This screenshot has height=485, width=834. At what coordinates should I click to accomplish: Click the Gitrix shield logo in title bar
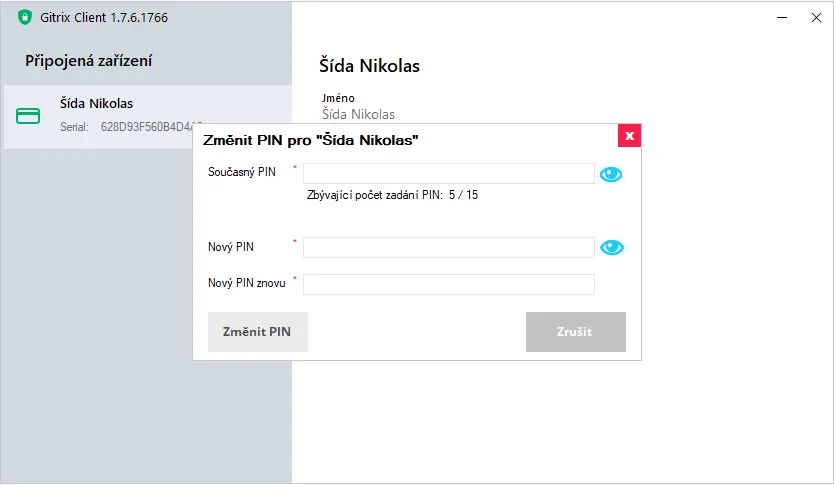[25, 16]
